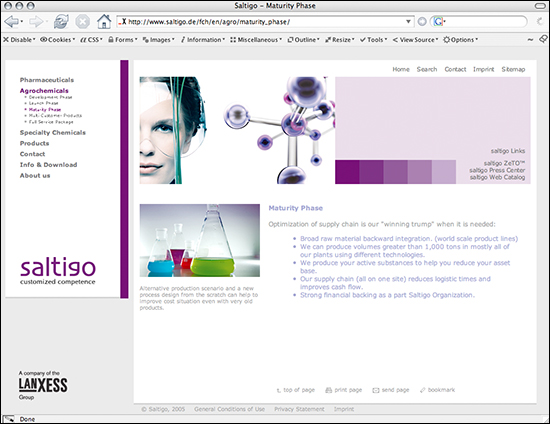Click the laboratory flasks image
Screen dimensions: 550x424
point(200,240)
